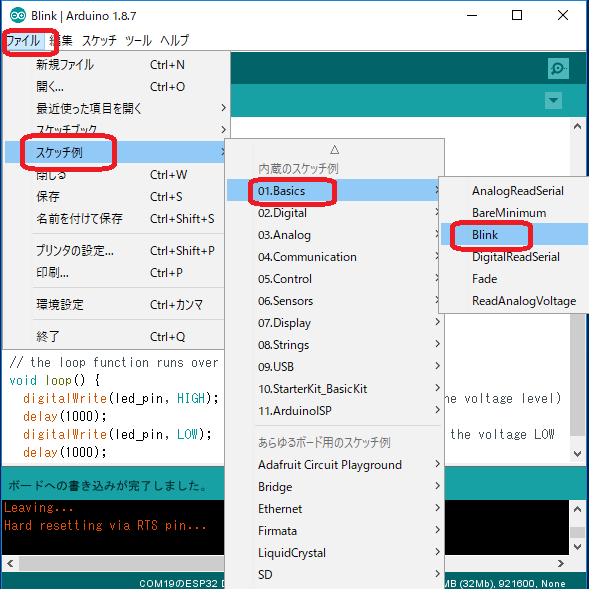The height and width of the screenshot is (589, 589).
Task: Open the Bridge examples entry
Action: pos(334,487)
